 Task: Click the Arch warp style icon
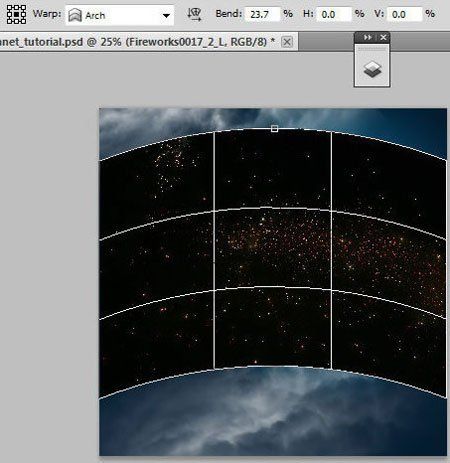(75, 15)
